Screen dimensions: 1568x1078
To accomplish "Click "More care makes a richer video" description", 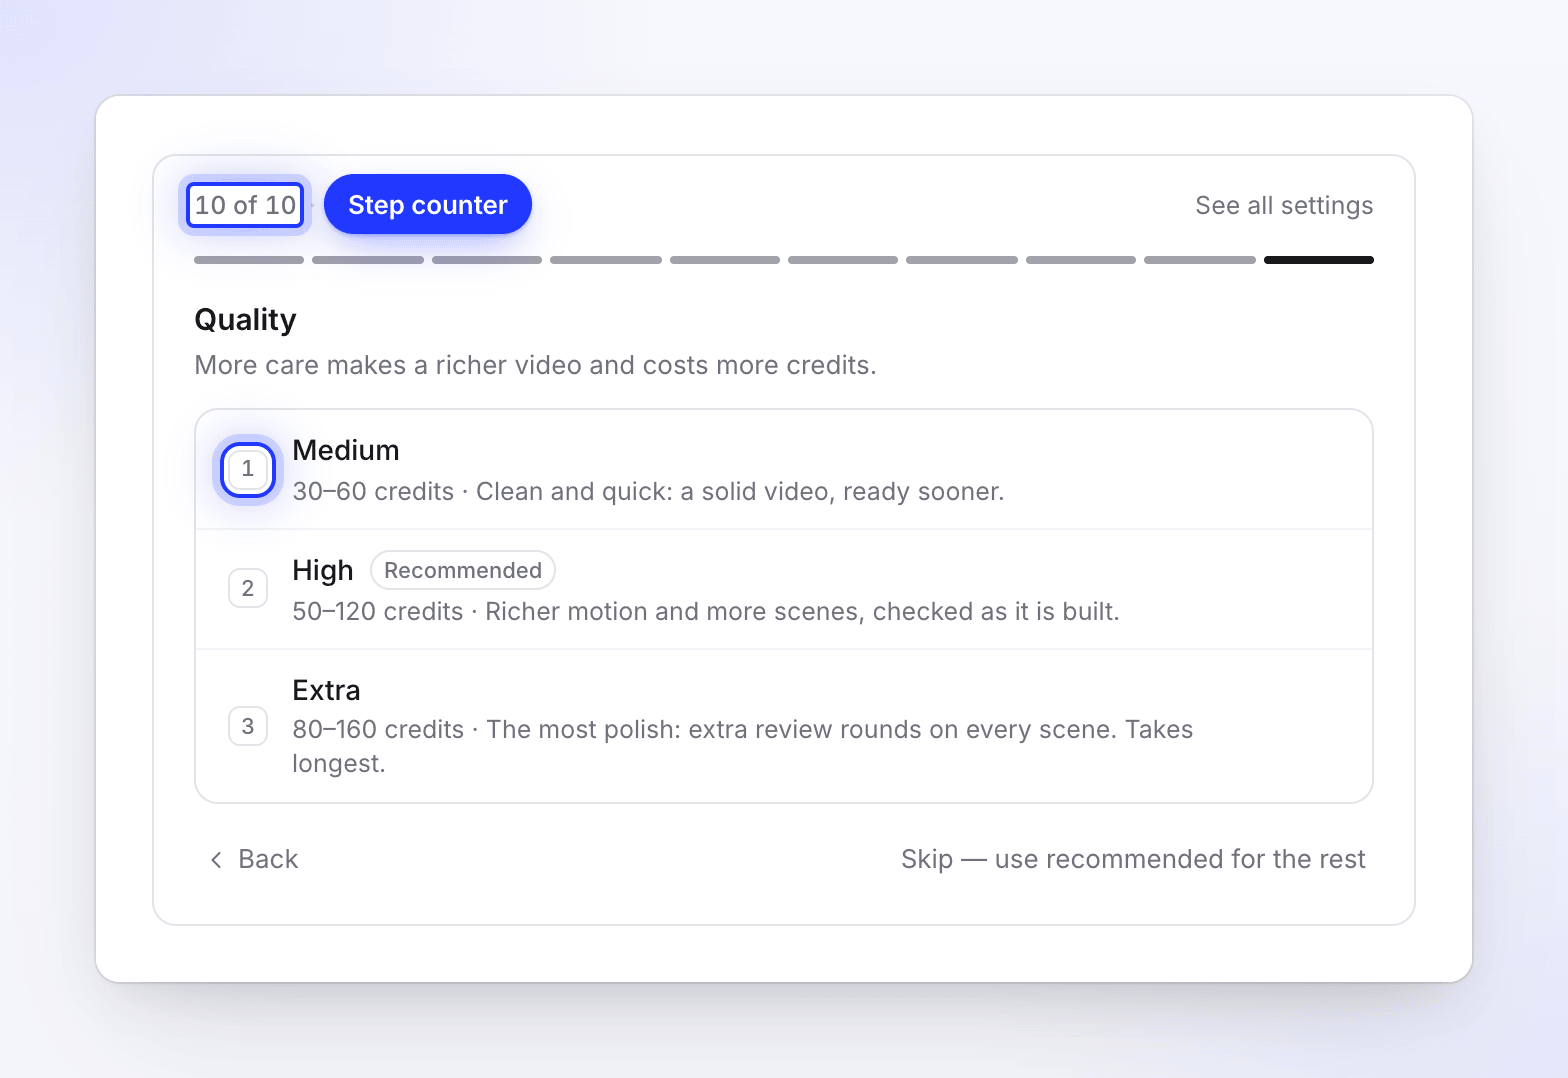I will click(535, 365).
